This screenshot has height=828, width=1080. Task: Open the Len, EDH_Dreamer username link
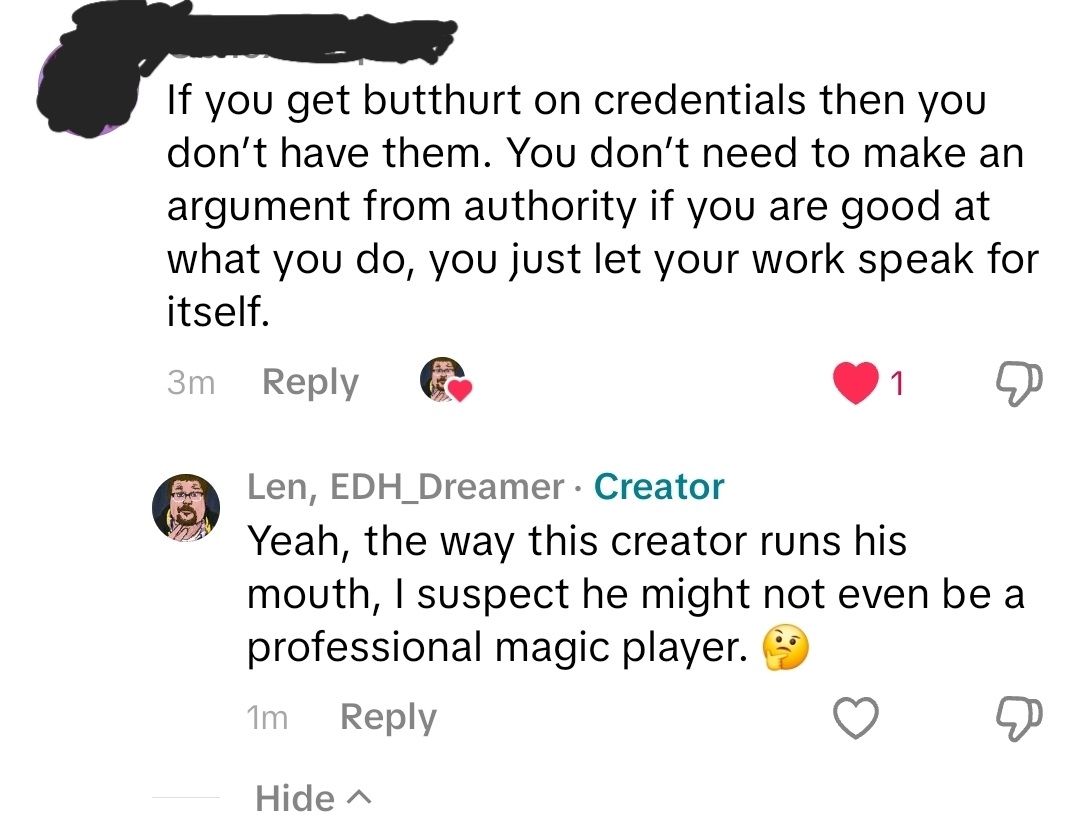tap(405, 487)
